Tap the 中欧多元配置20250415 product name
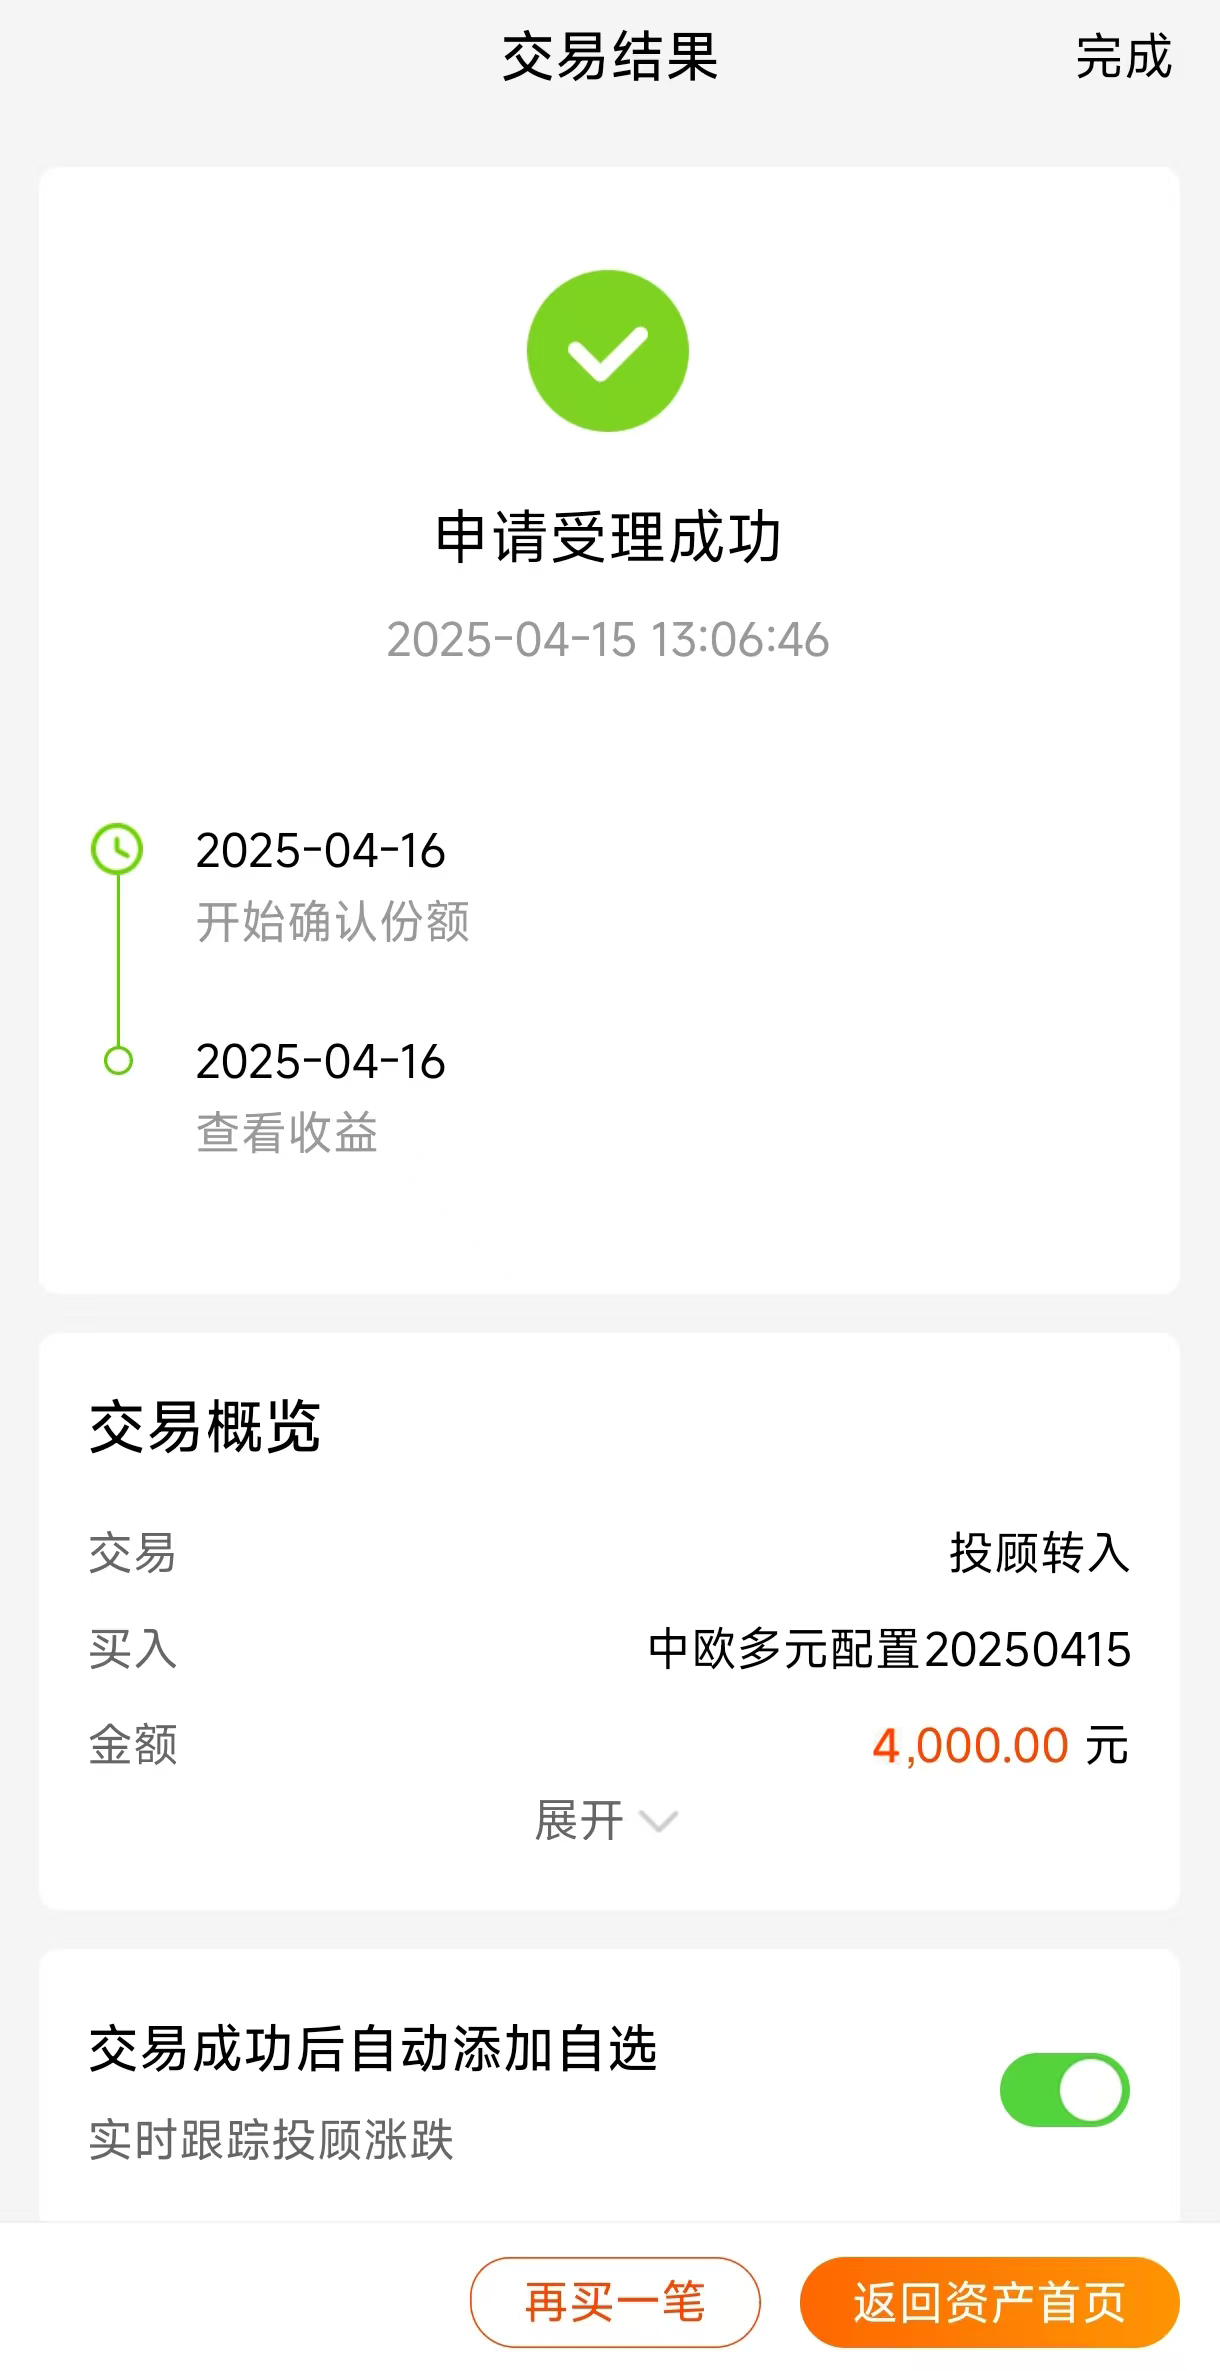This screenshot has height=2371, width=1220. (x=889, y=1649)
